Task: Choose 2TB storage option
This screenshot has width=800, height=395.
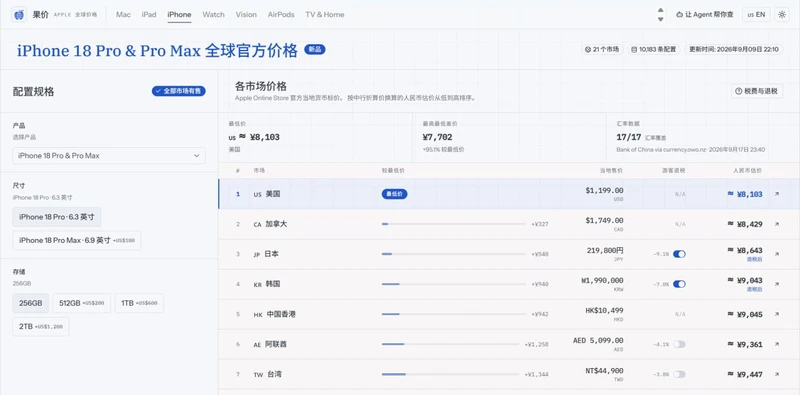Action: (x=41, y=327)
